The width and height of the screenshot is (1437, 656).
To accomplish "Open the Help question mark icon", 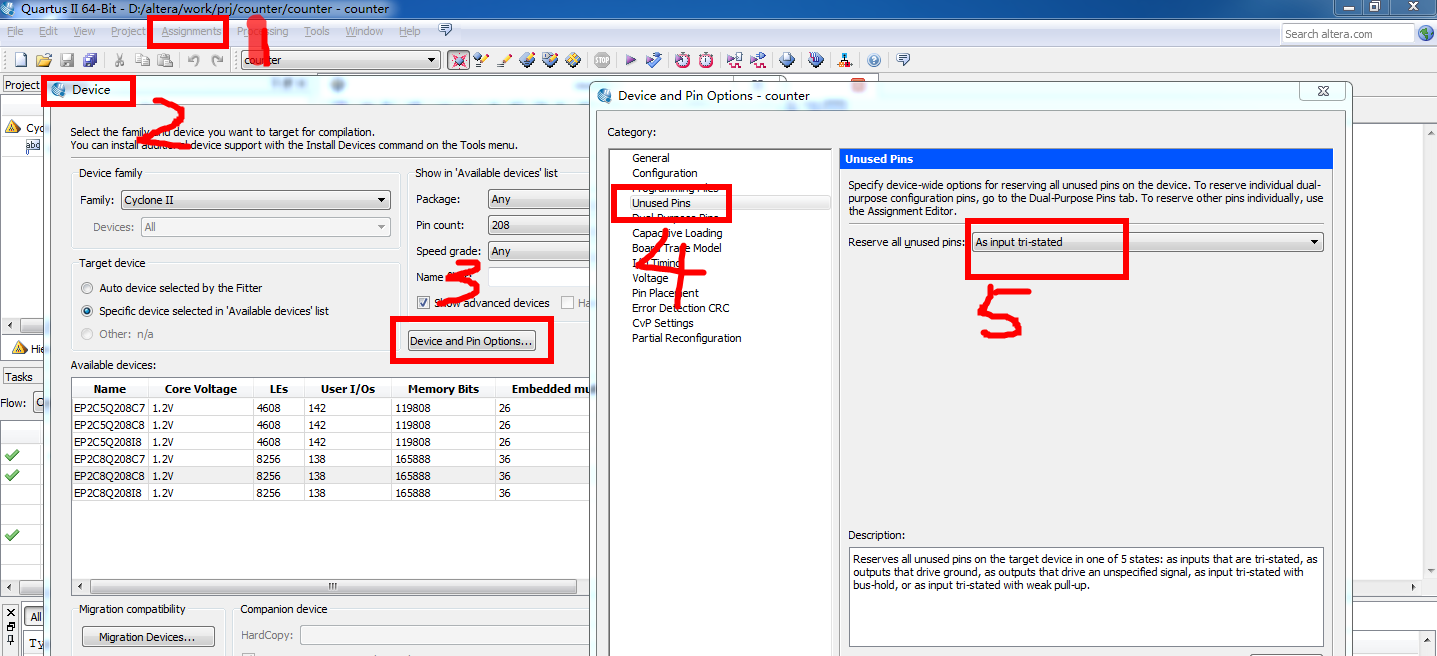I will click(874, 60).
